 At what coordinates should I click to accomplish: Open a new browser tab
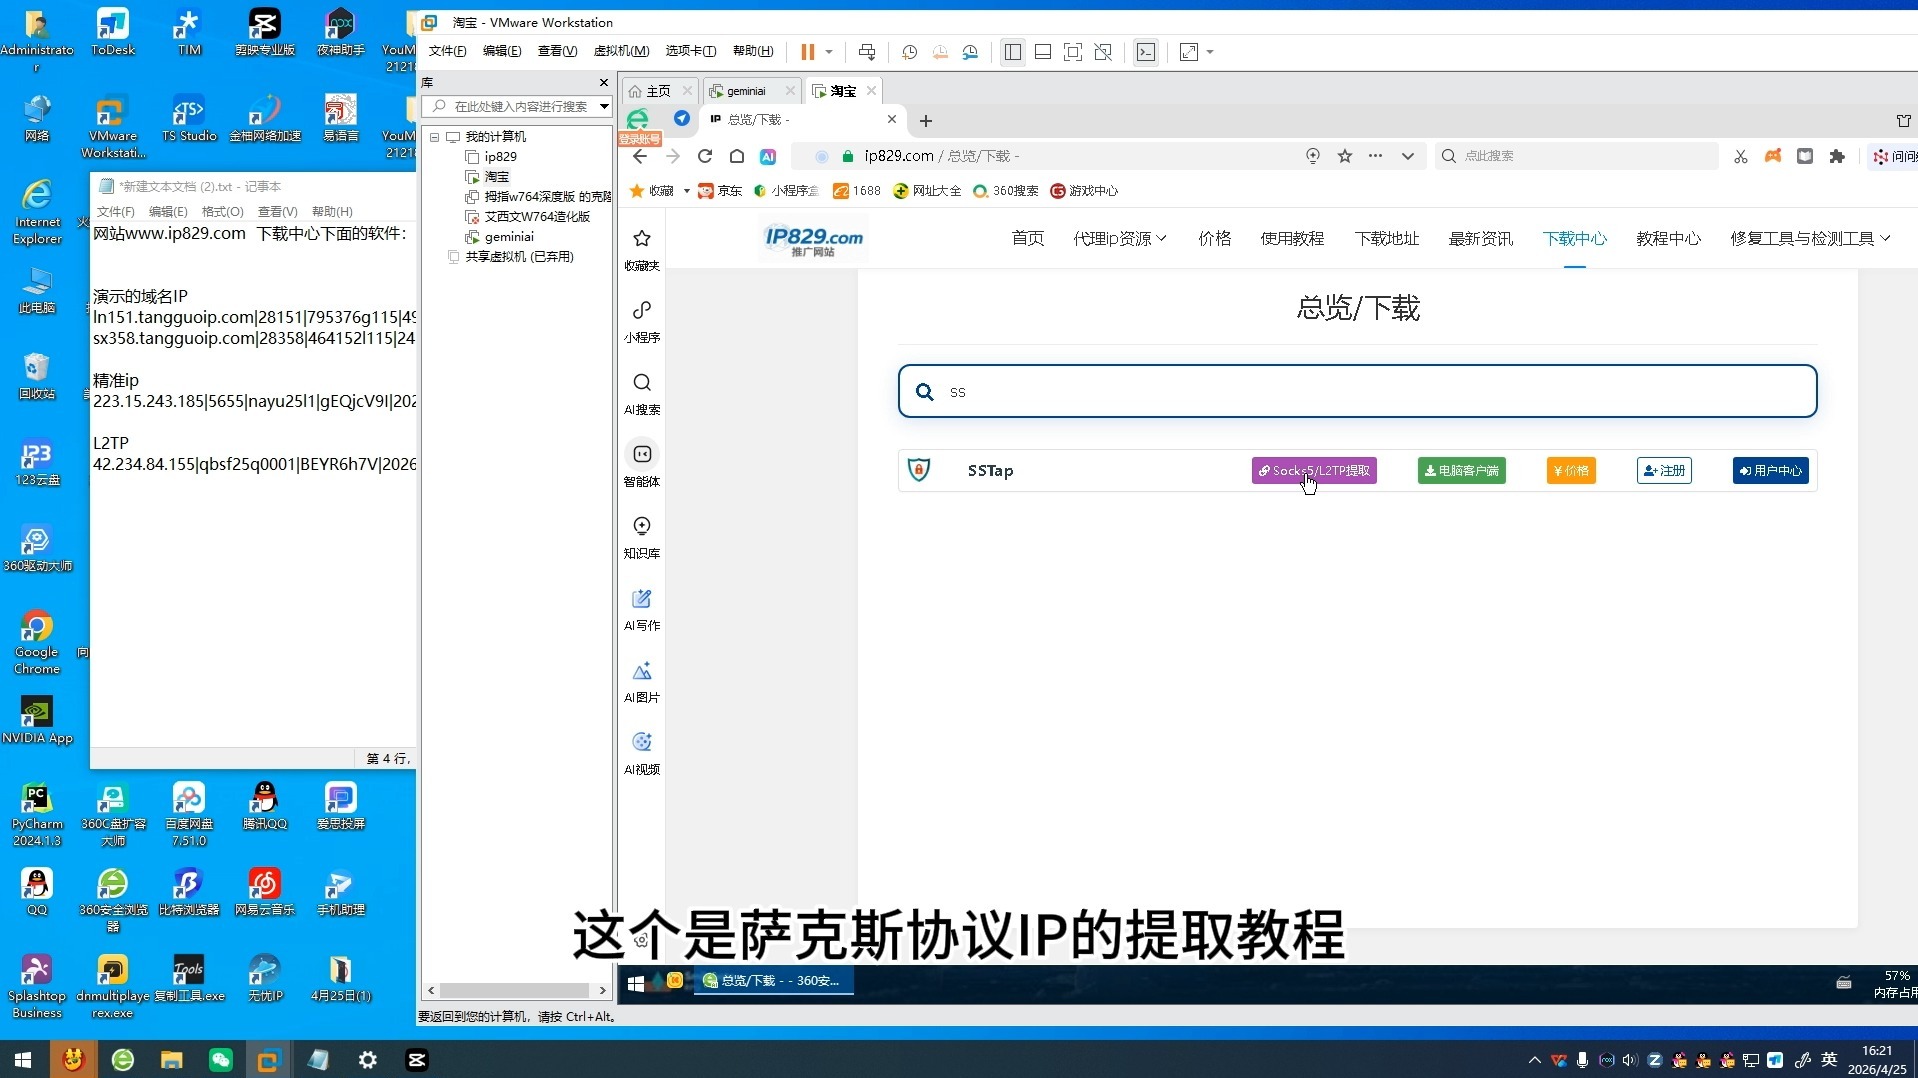pos(926,121)
